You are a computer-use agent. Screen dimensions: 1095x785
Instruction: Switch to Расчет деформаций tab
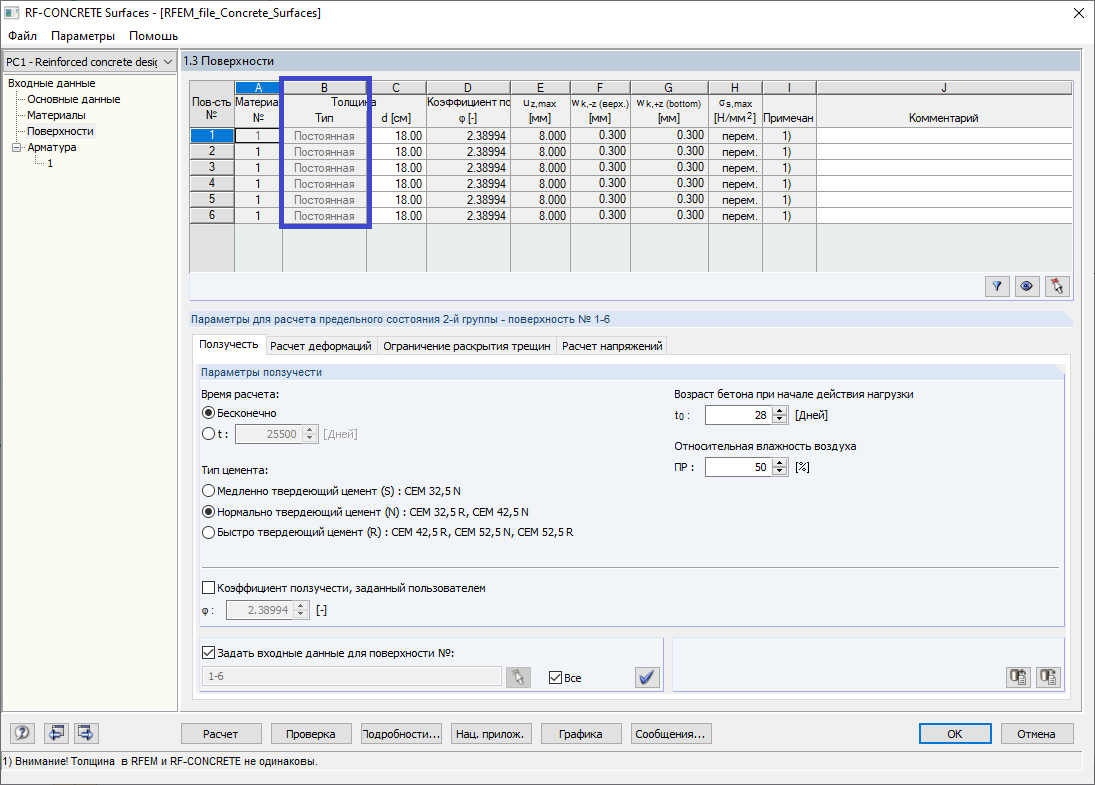pos(321,346)
